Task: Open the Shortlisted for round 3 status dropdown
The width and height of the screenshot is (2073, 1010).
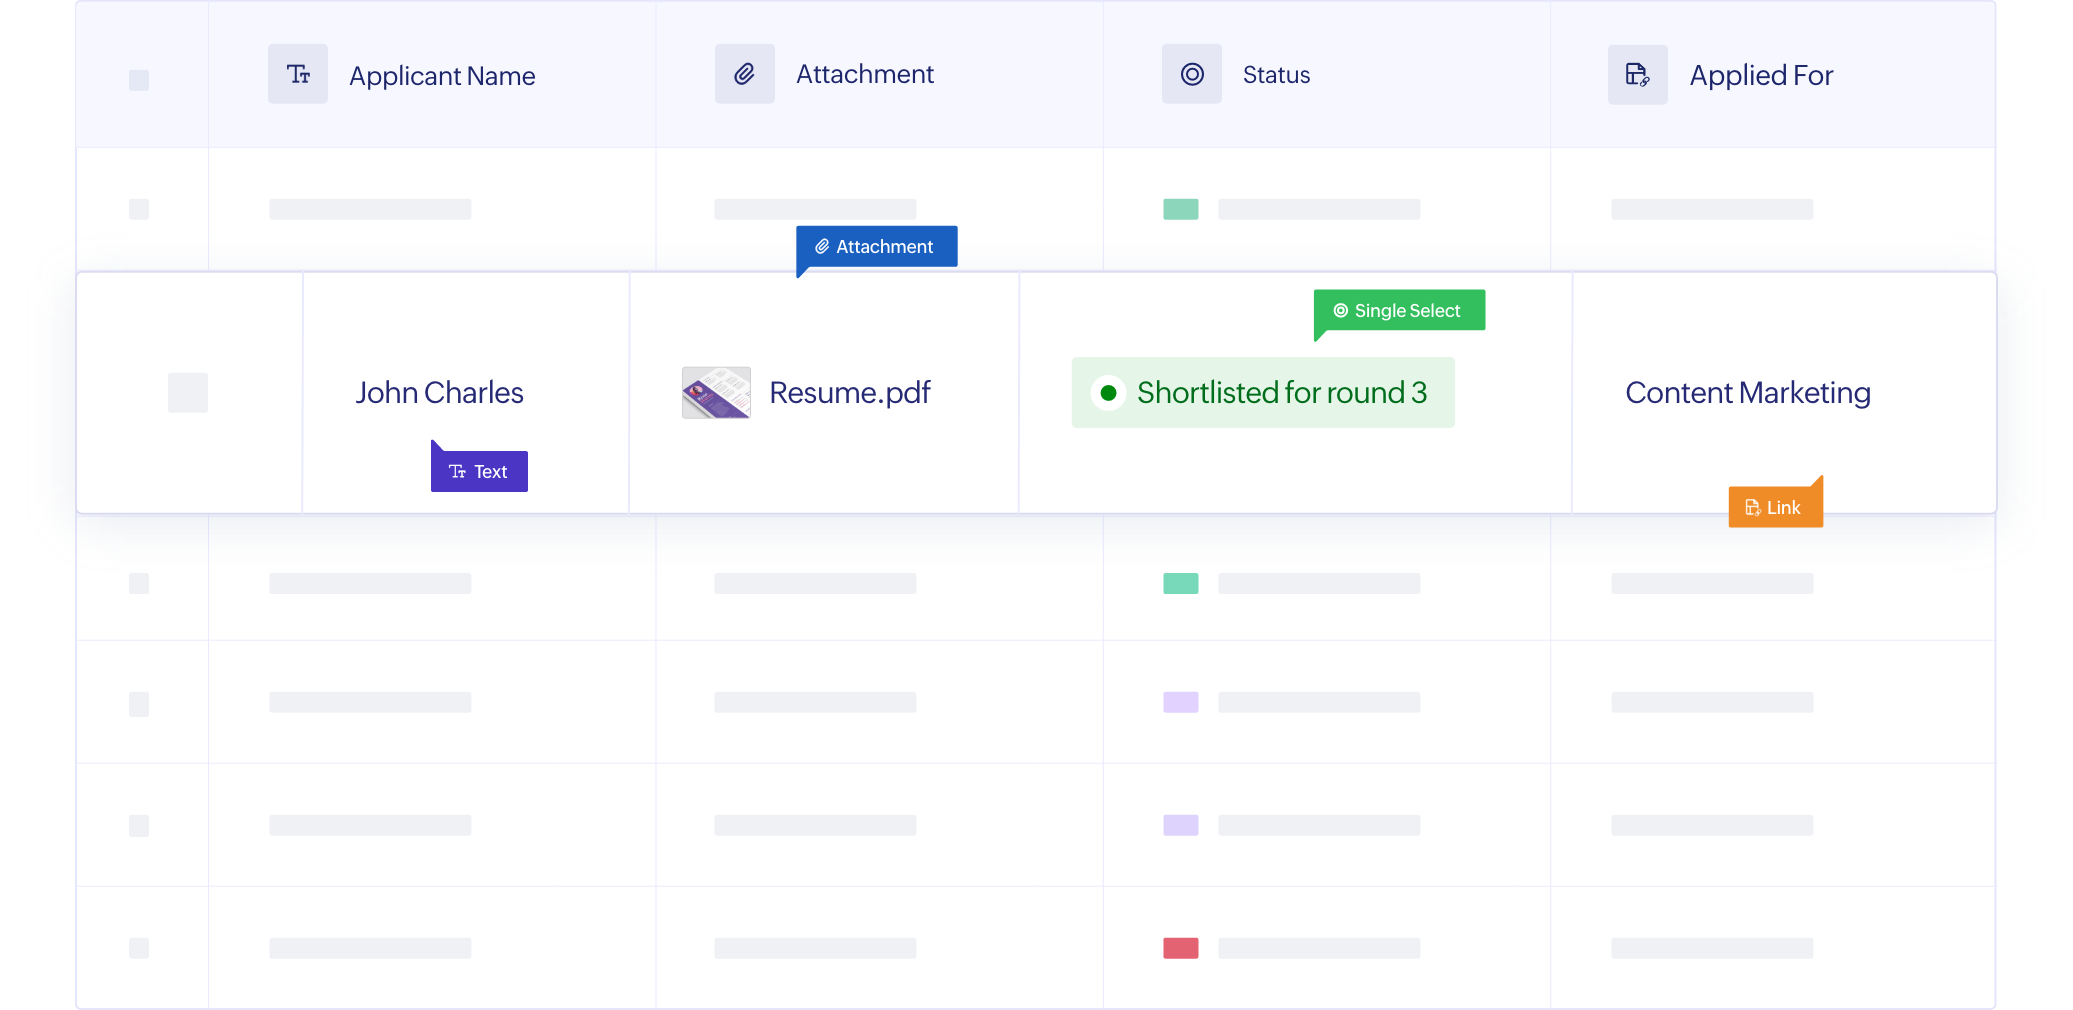Action: point(1263,393)
